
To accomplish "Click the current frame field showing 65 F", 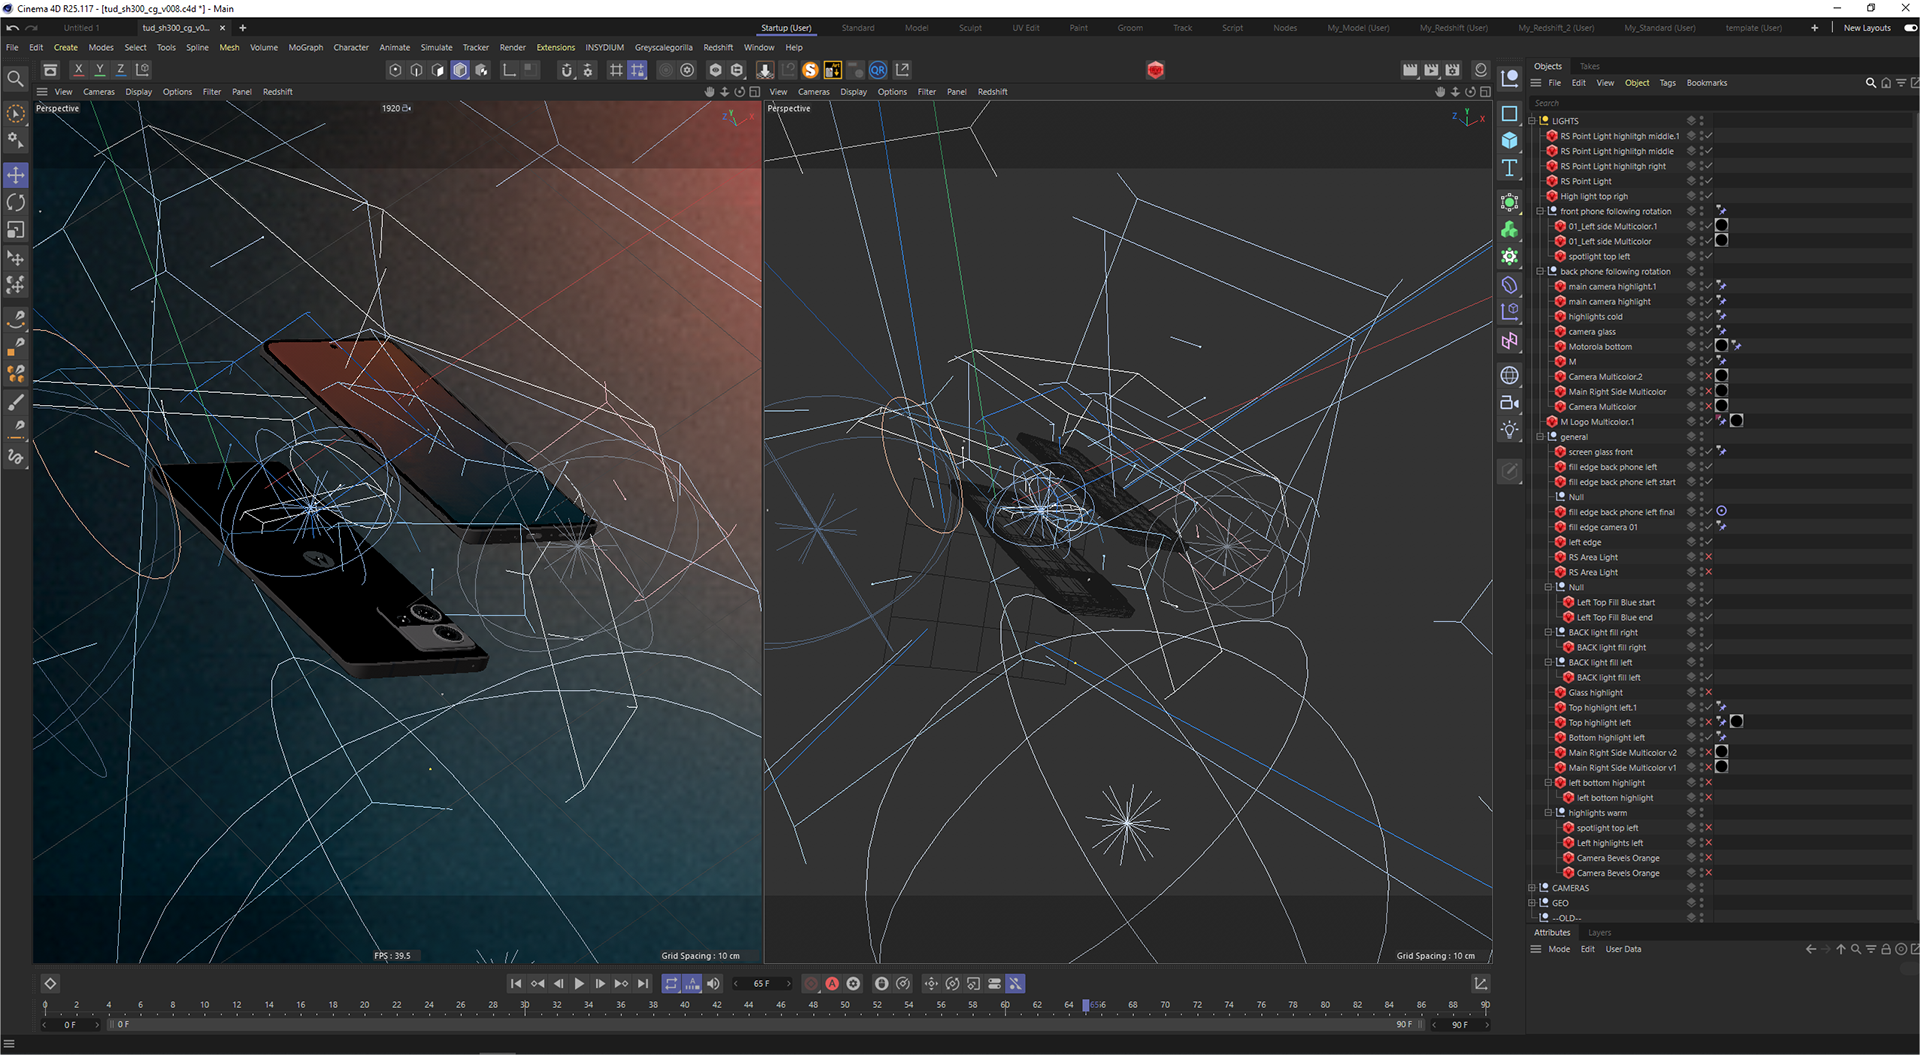I will (x=761, y=984).
